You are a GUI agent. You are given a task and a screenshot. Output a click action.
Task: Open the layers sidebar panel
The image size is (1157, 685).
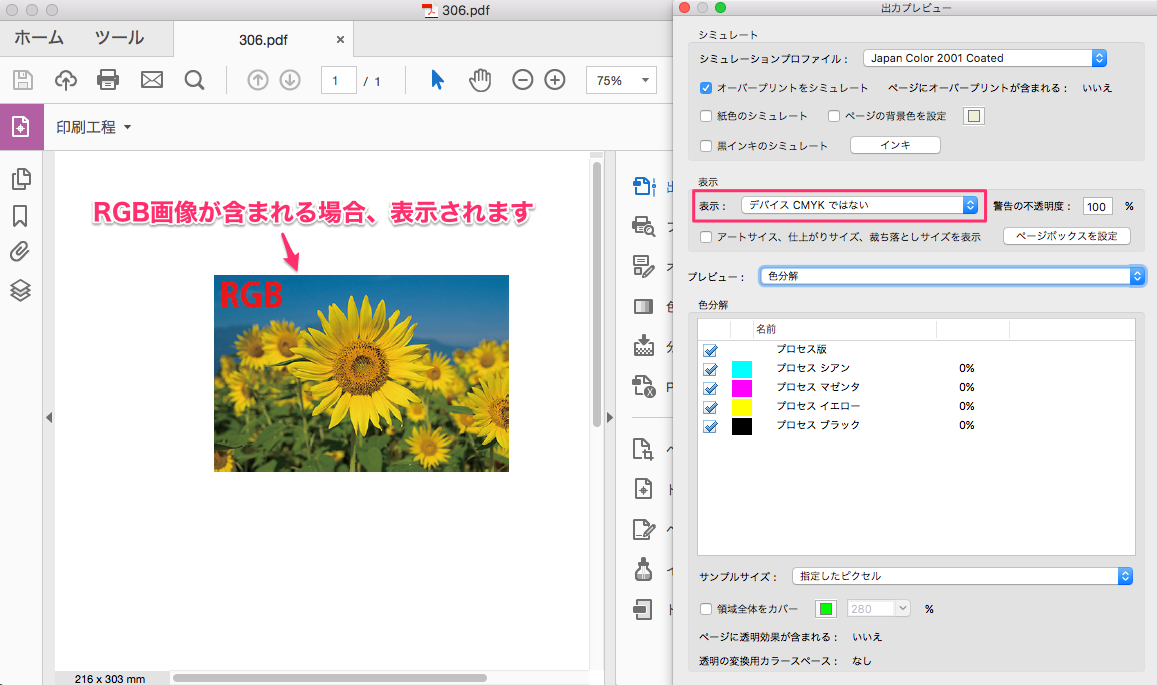coord(21,290)
